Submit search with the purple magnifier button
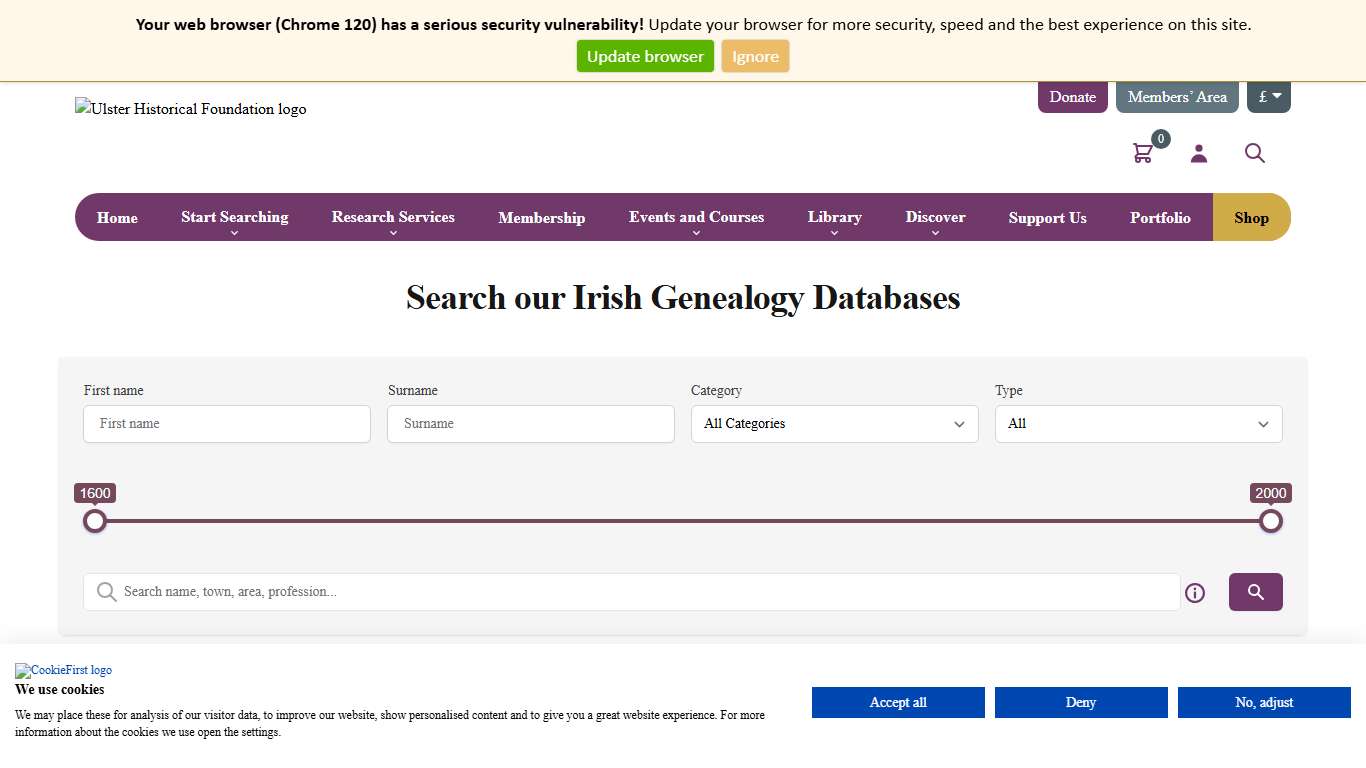 [x=1255, y=592]
